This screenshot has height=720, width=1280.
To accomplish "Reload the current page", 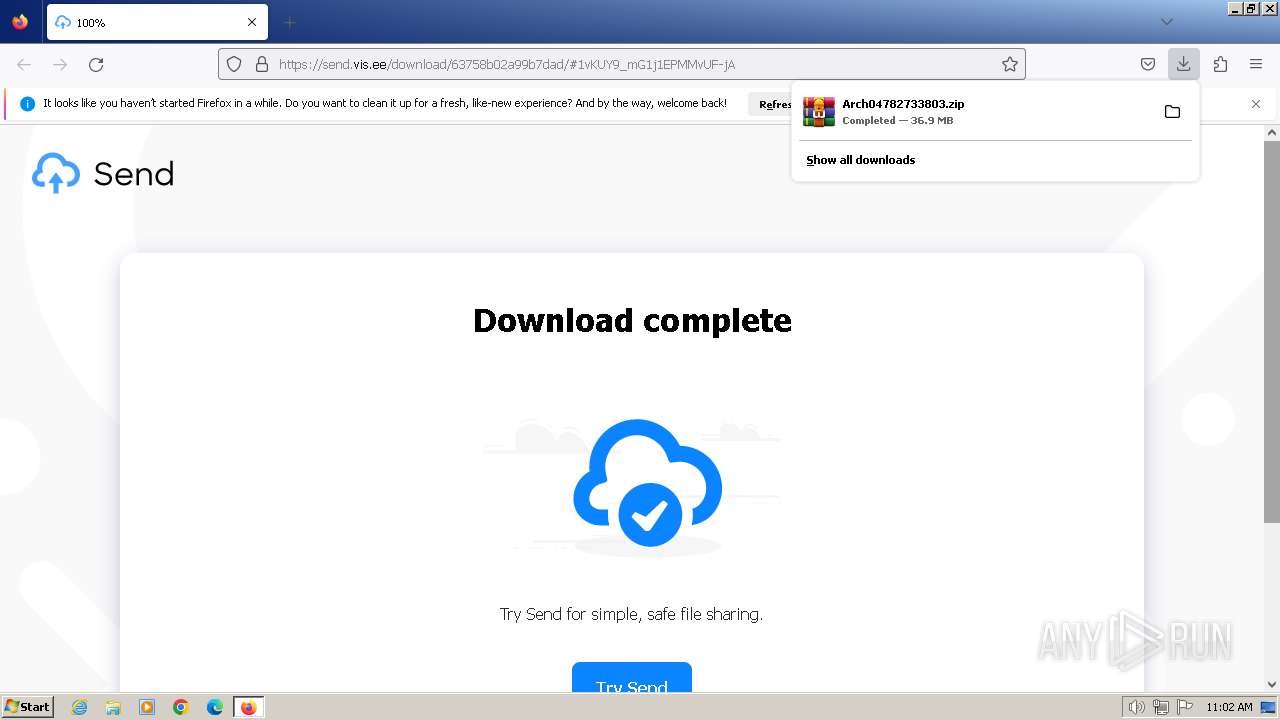I will click(96, 64).
